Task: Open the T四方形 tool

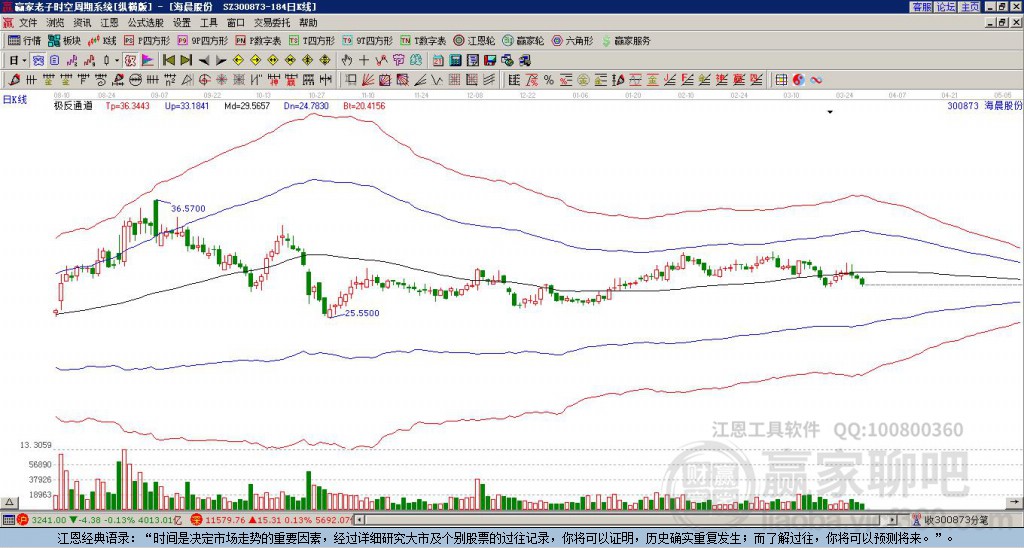Action: [x=312, y=40]
